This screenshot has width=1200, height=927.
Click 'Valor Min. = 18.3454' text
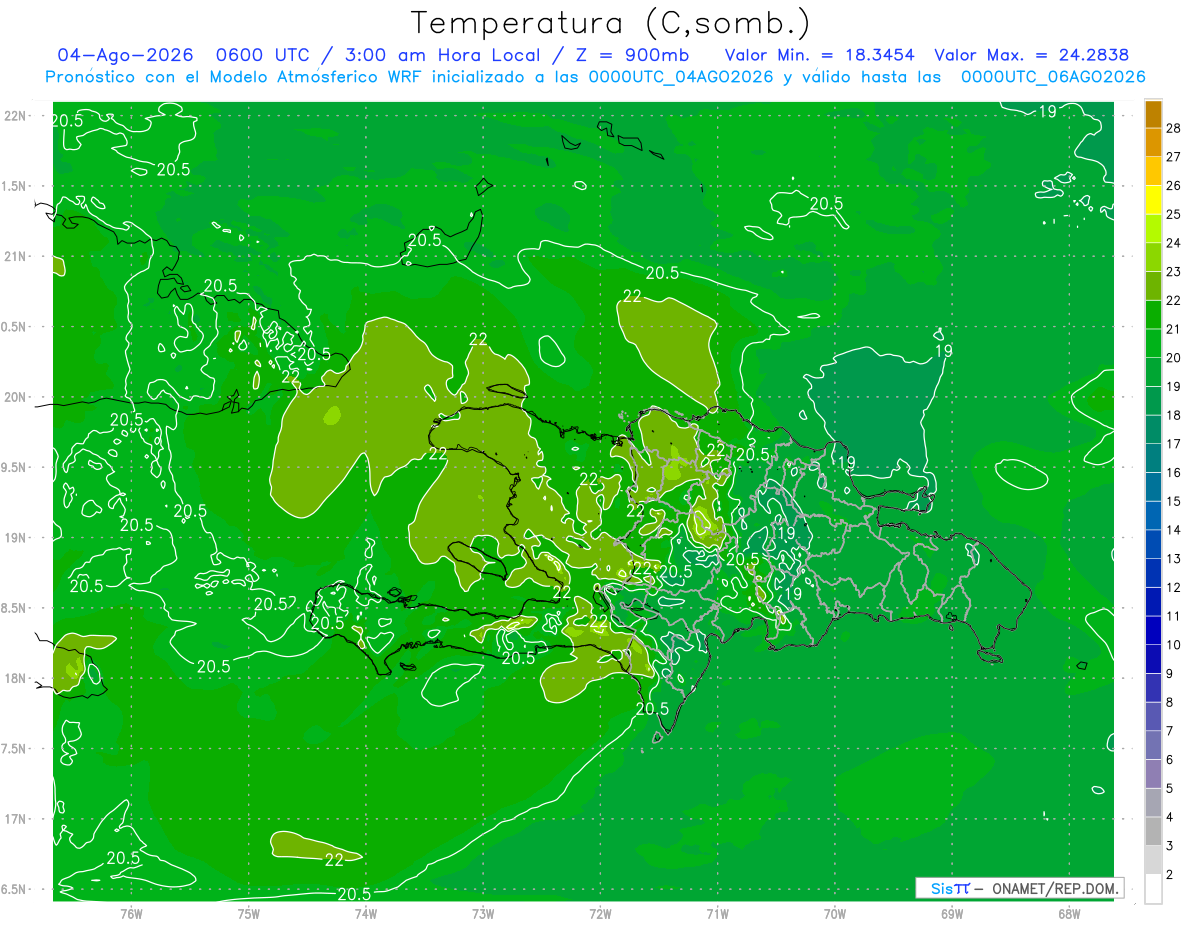tap(820, 55)
